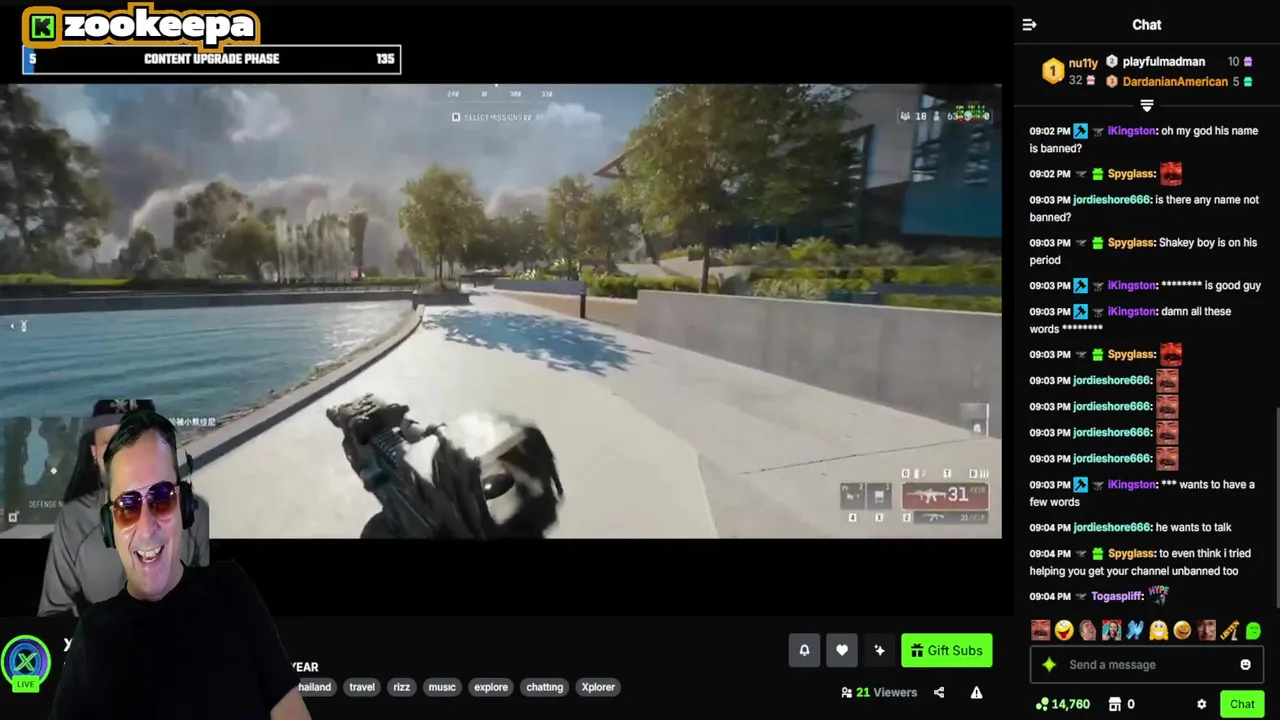Click the green Chat send button
The image size is (1280, 720).
pos(1242,705)
